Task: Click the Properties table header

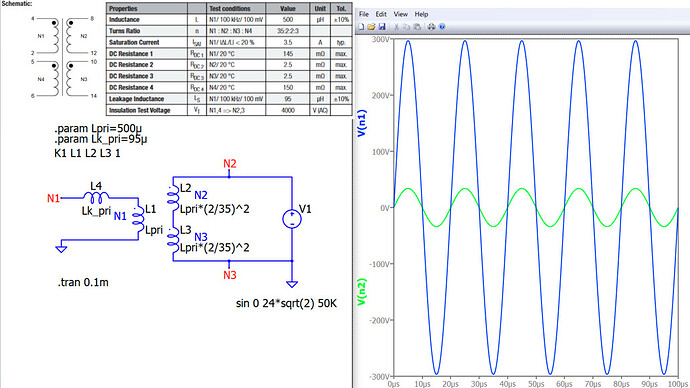Action: pos(123,8)
